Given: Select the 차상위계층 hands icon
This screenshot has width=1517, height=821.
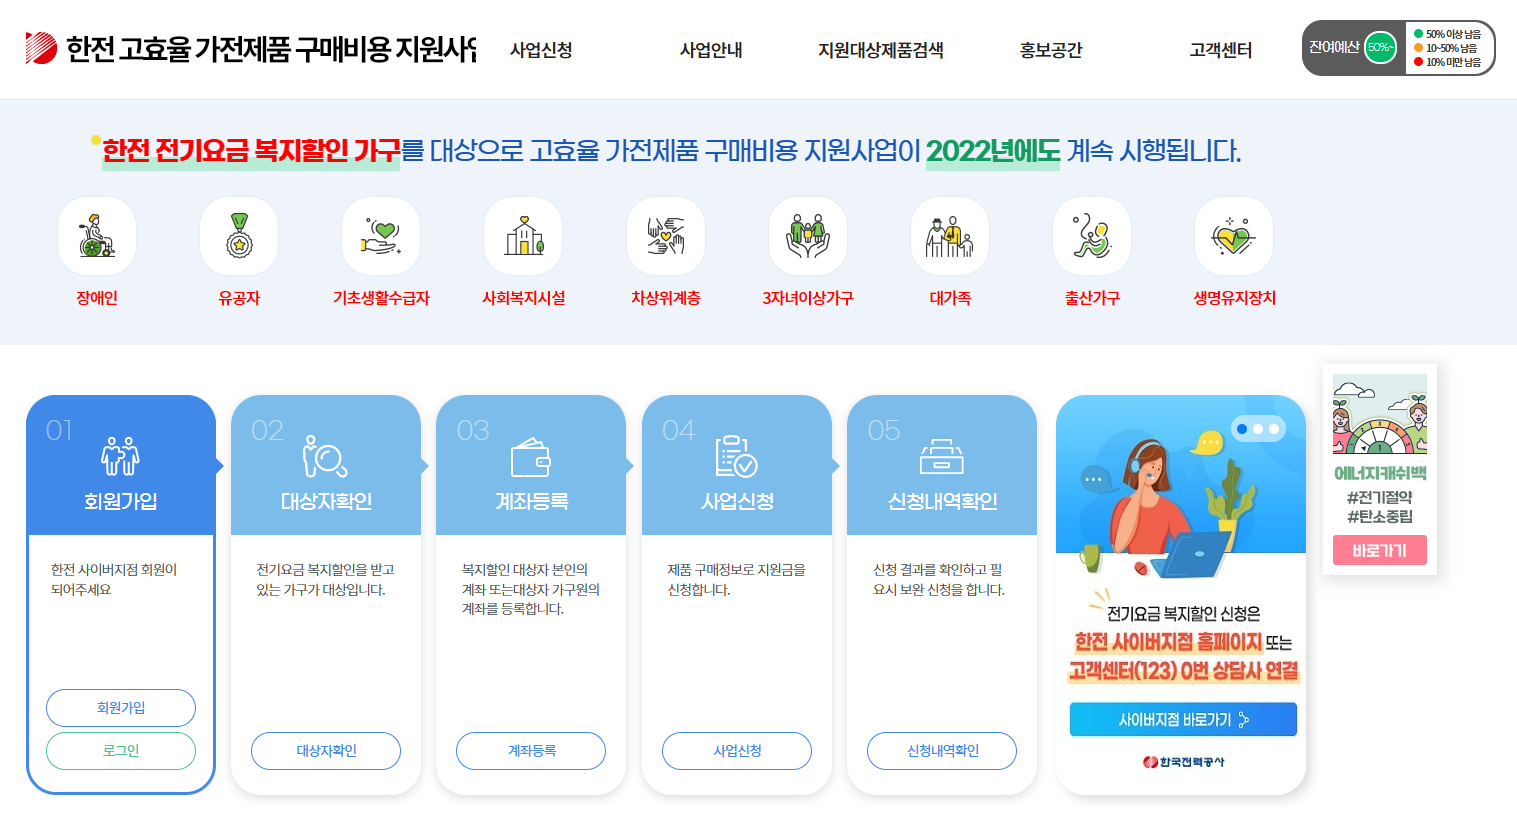Looking at the screenshot, I should 665,236.
